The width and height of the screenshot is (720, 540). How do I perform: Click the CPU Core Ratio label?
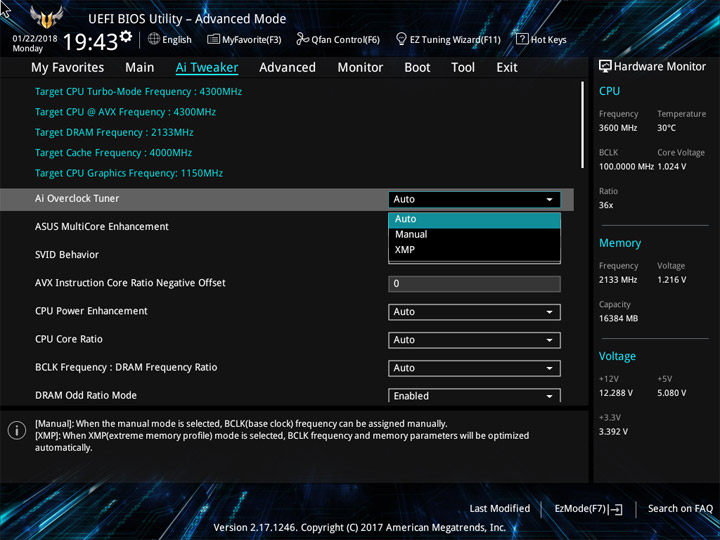tap(69, 339)
